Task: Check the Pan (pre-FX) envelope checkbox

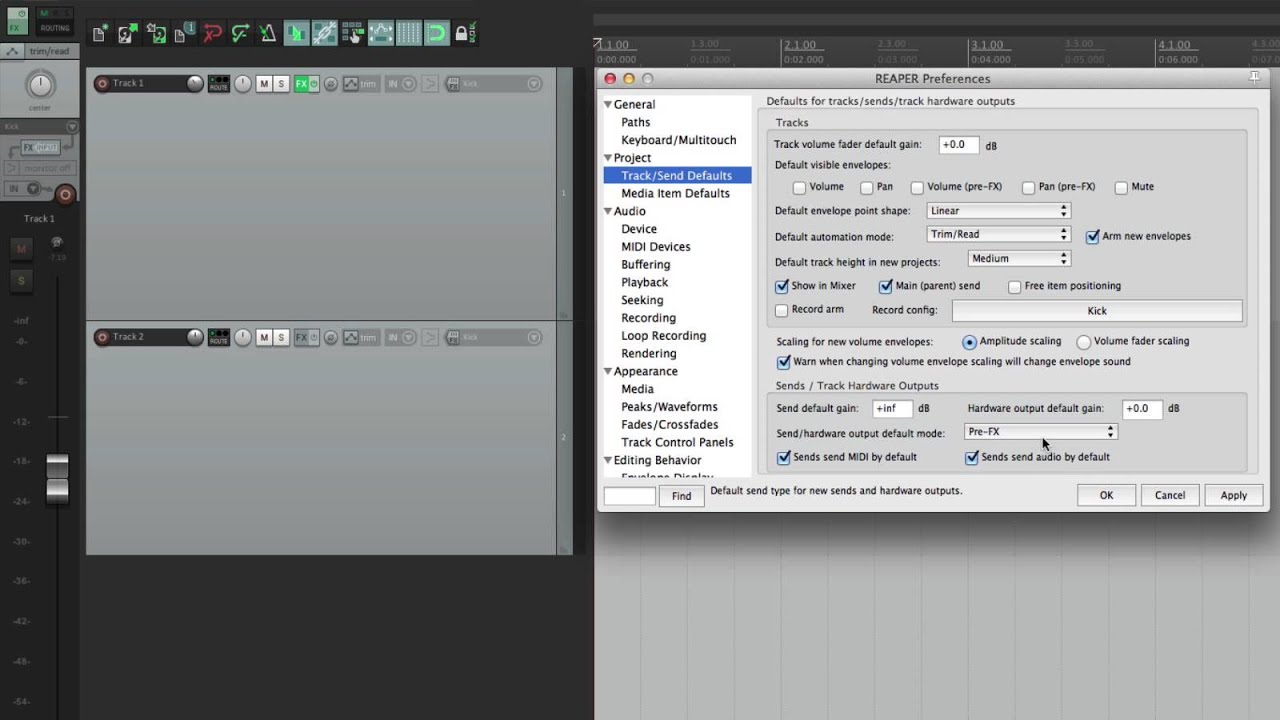Action: click(x=1028, y=187)
